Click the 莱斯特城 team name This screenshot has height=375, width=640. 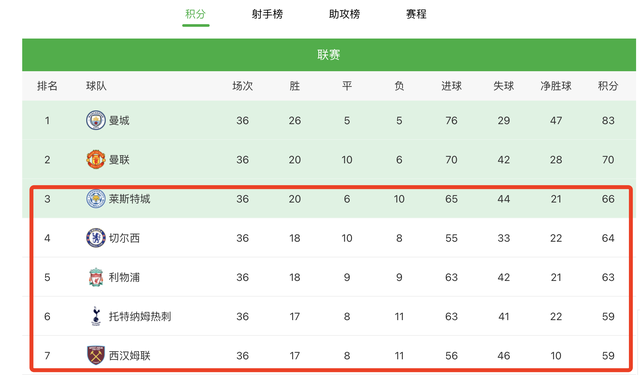coord(129,199)
